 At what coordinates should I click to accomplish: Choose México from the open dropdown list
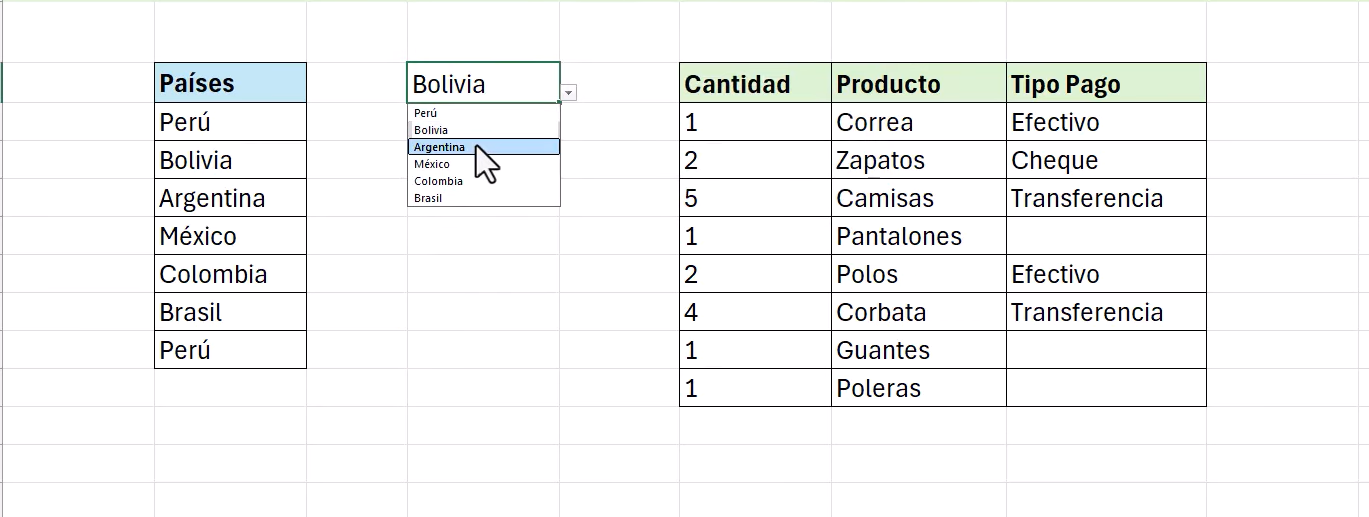coord(484,164)
